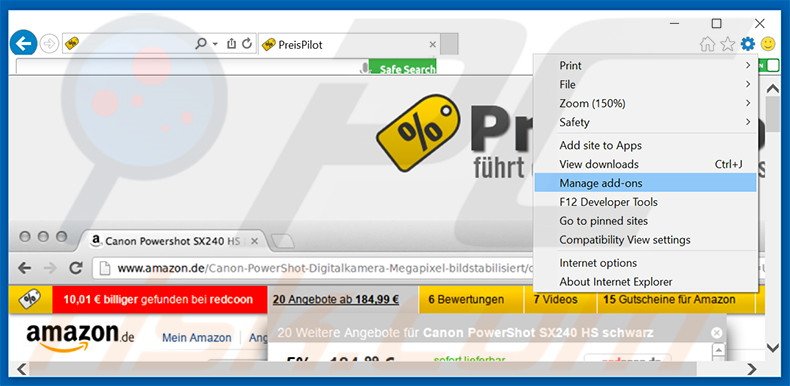Choose Internet options from the menu

coord(646,263)
